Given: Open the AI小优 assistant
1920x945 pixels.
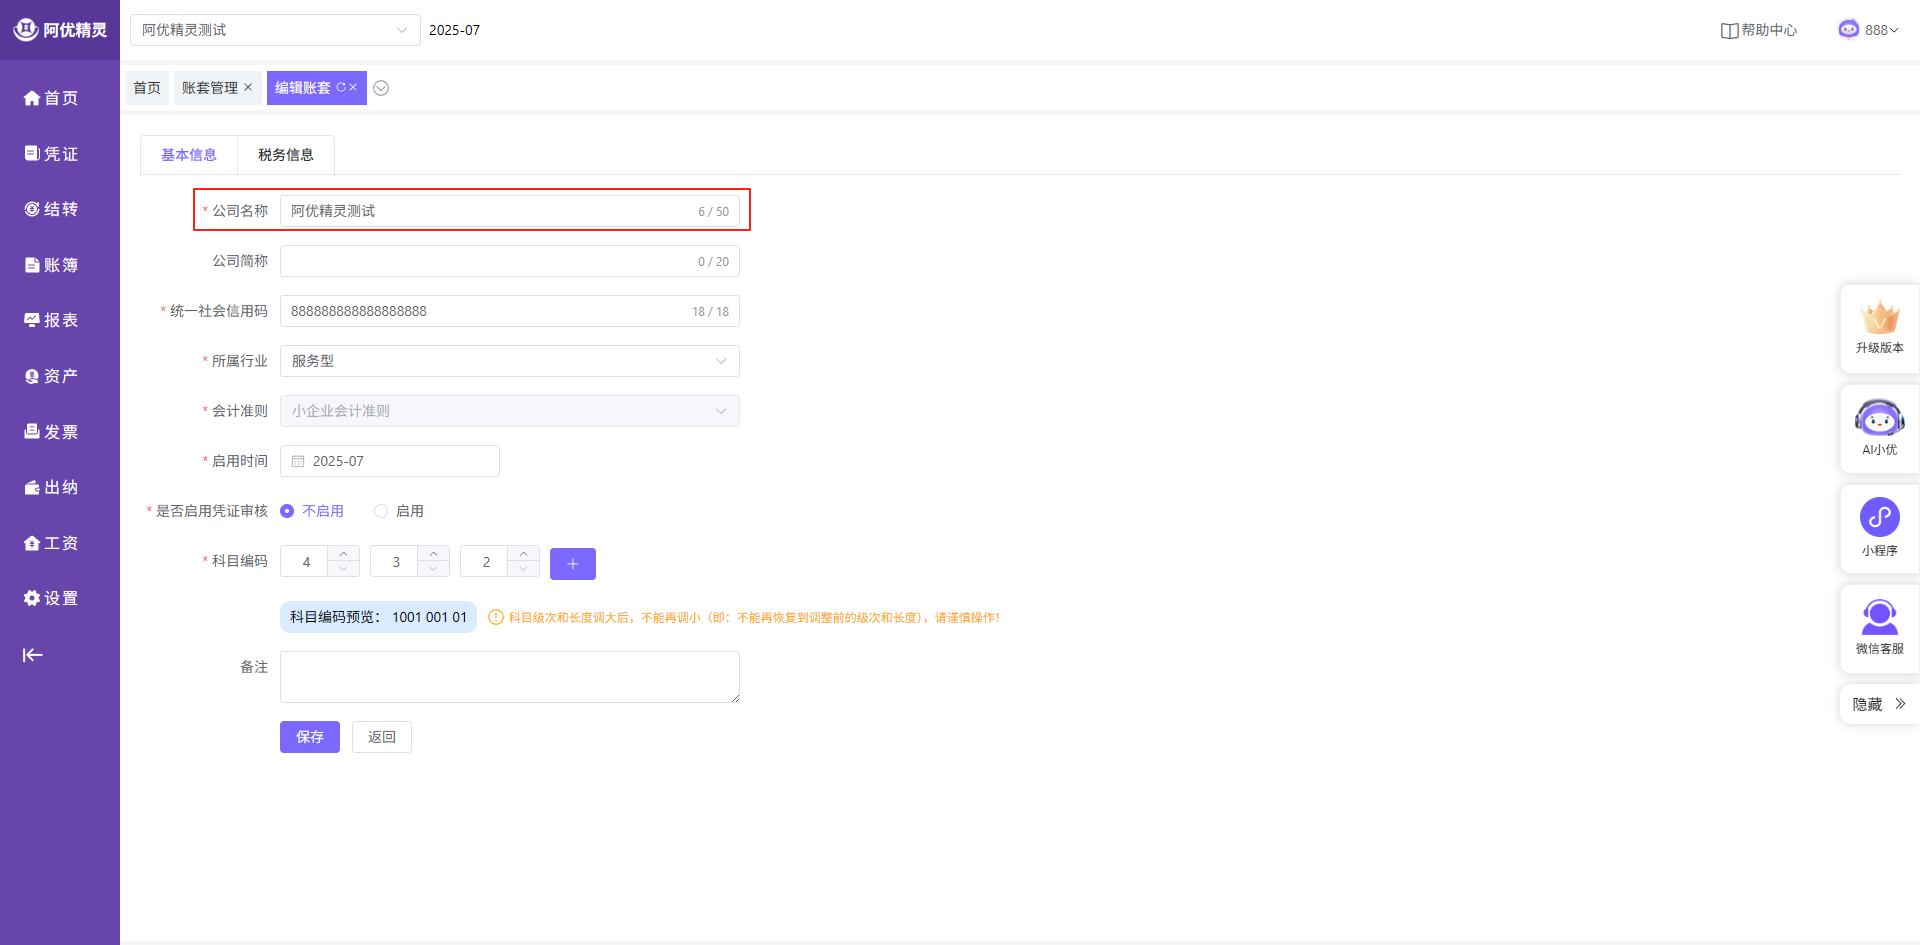Looking at the screenshot, I should pyautogui.click(x=1879, y=427).
